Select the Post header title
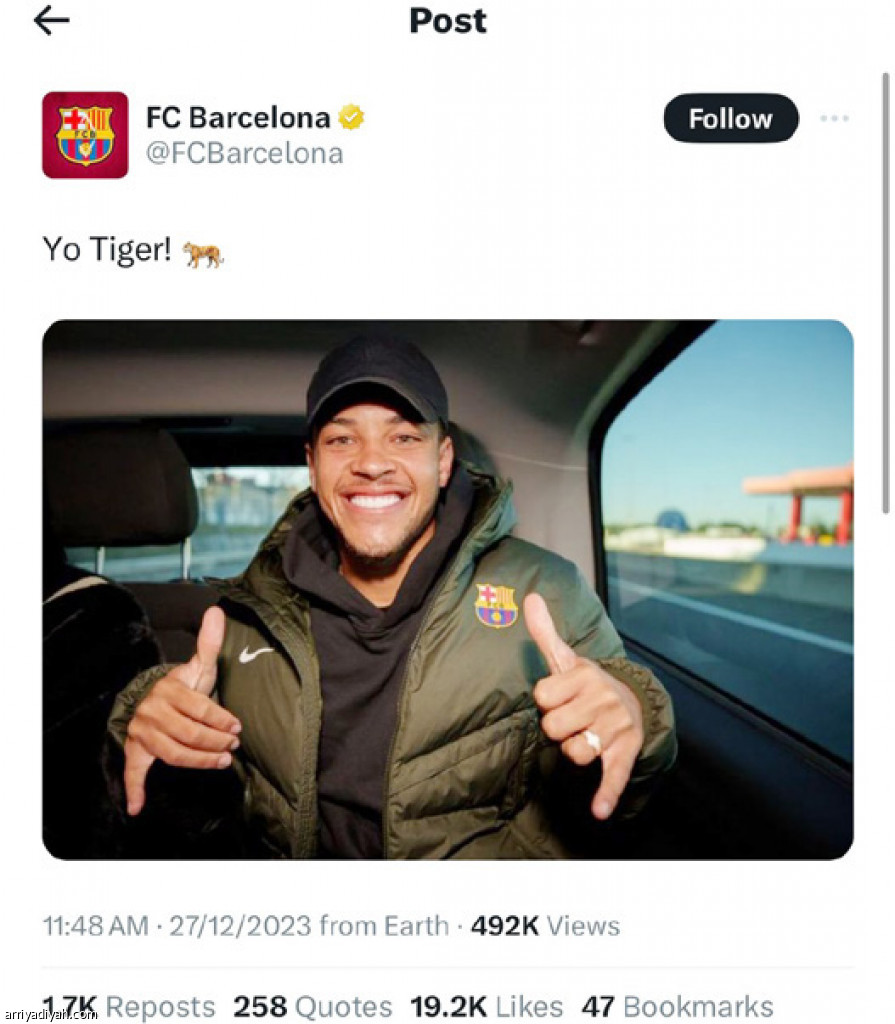The width and height of the screenshot is (895, 1024). pyautogui.click(x=448, y=20)
